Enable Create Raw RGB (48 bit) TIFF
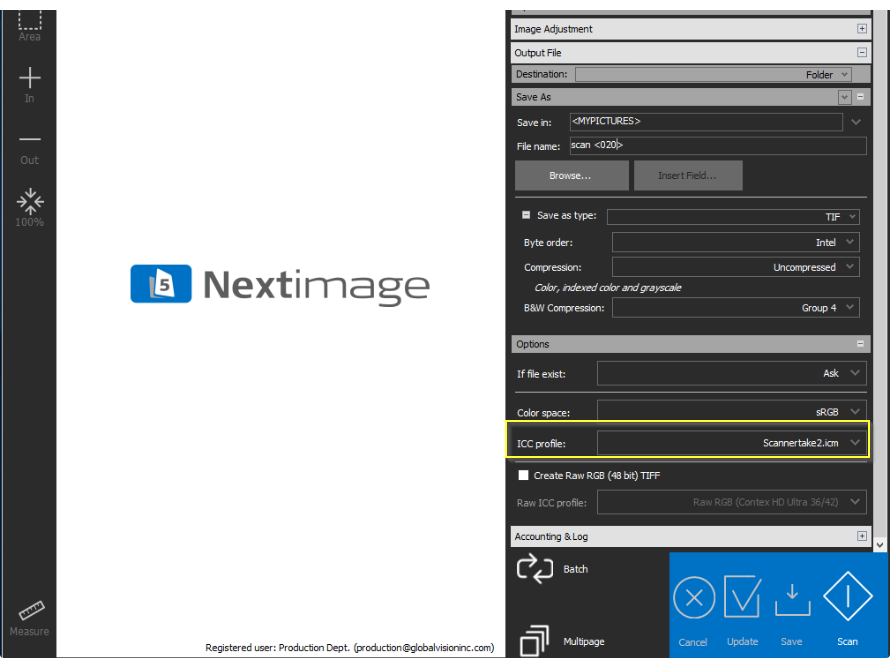Viewport: 895px width, 663px height. [523, 475]
